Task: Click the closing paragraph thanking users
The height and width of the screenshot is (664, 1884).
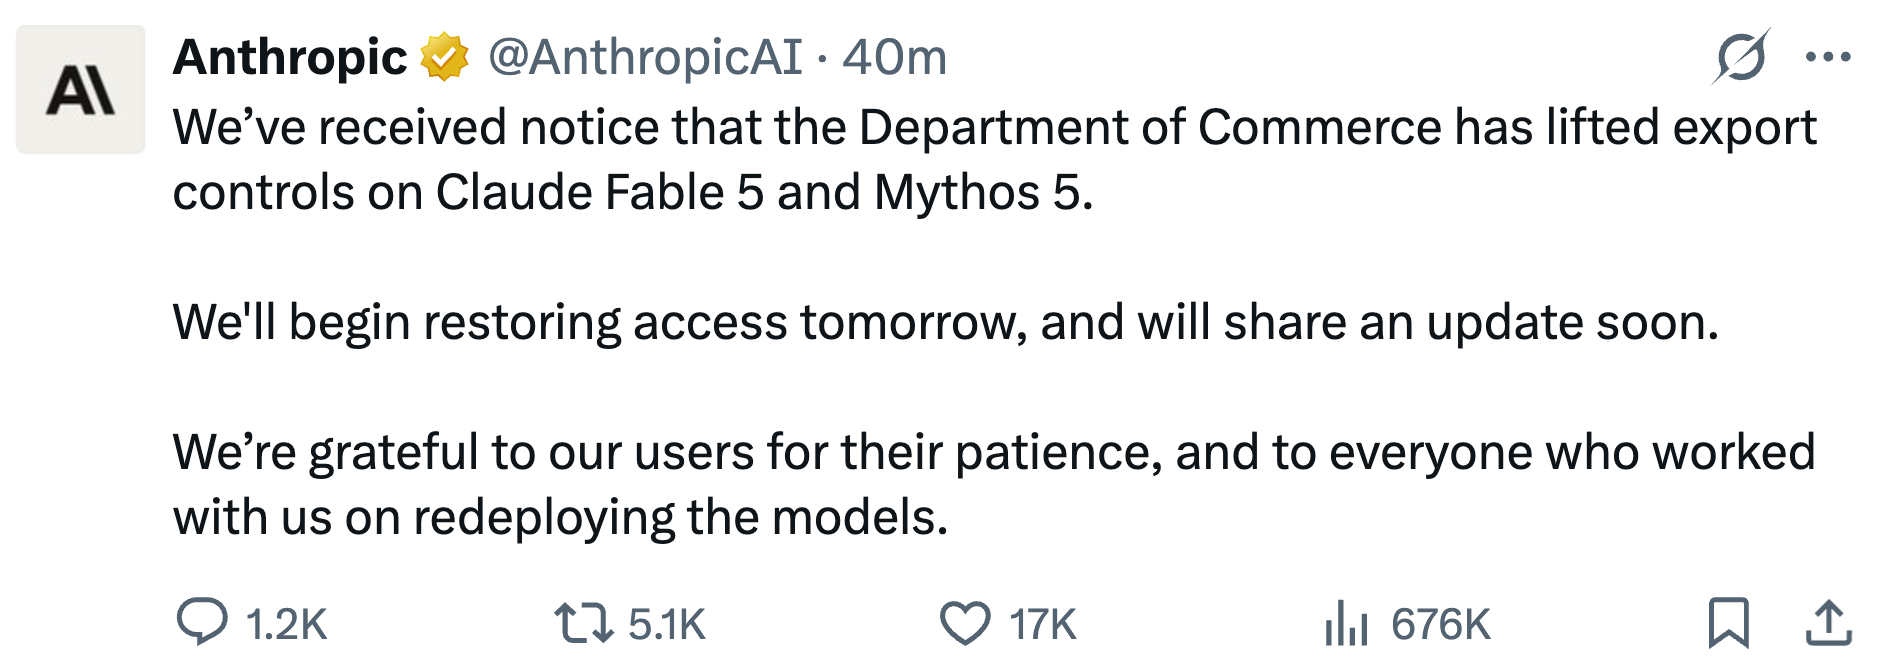Action: click(x=994, y=485)
